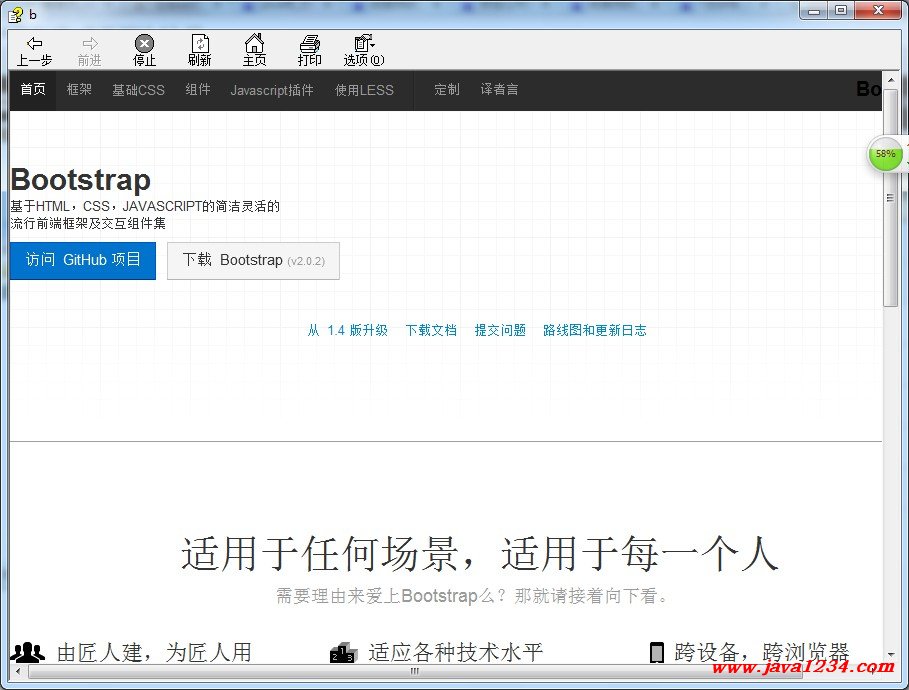
Task: Click the 适应各种技术水平 heading
Action: click(456, 653)
